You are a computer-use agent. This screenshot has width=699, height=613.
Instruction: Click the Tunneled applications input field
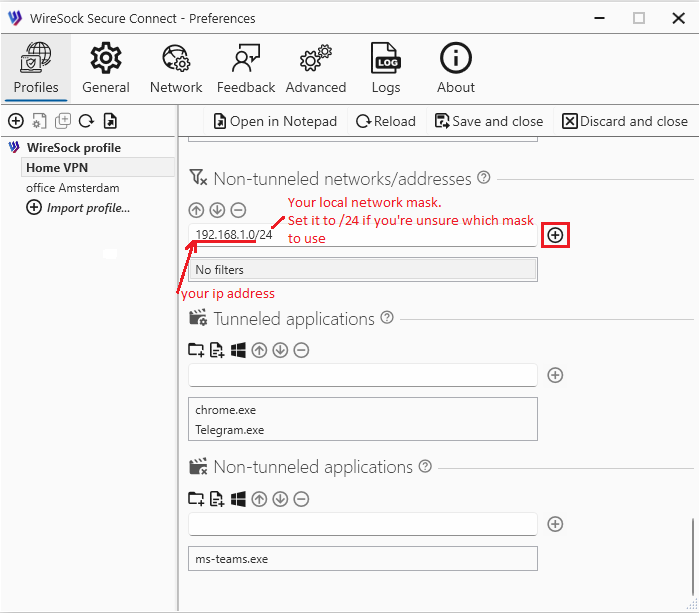362,375
